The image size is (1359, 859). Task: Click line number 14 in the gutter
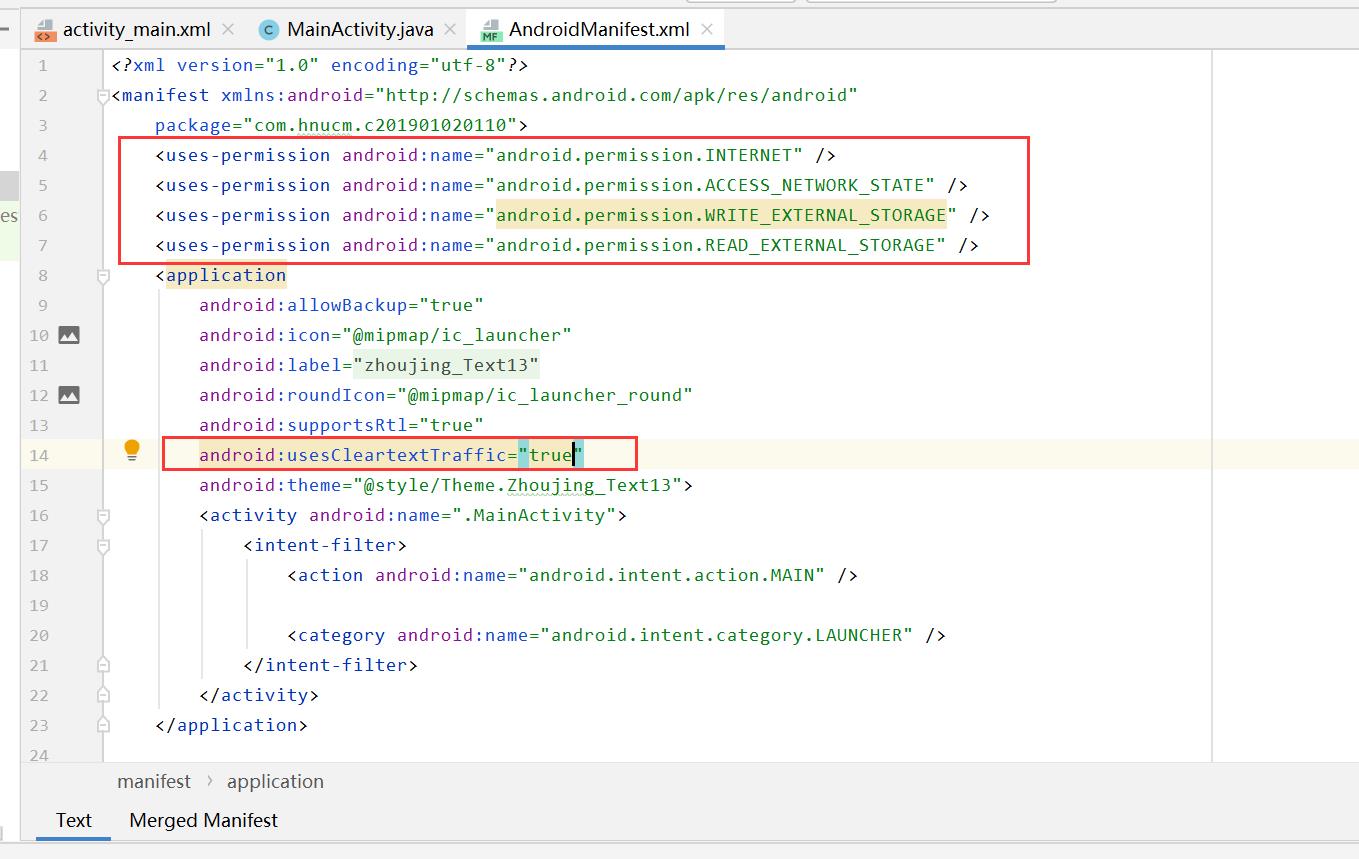[x=38, y=455]
